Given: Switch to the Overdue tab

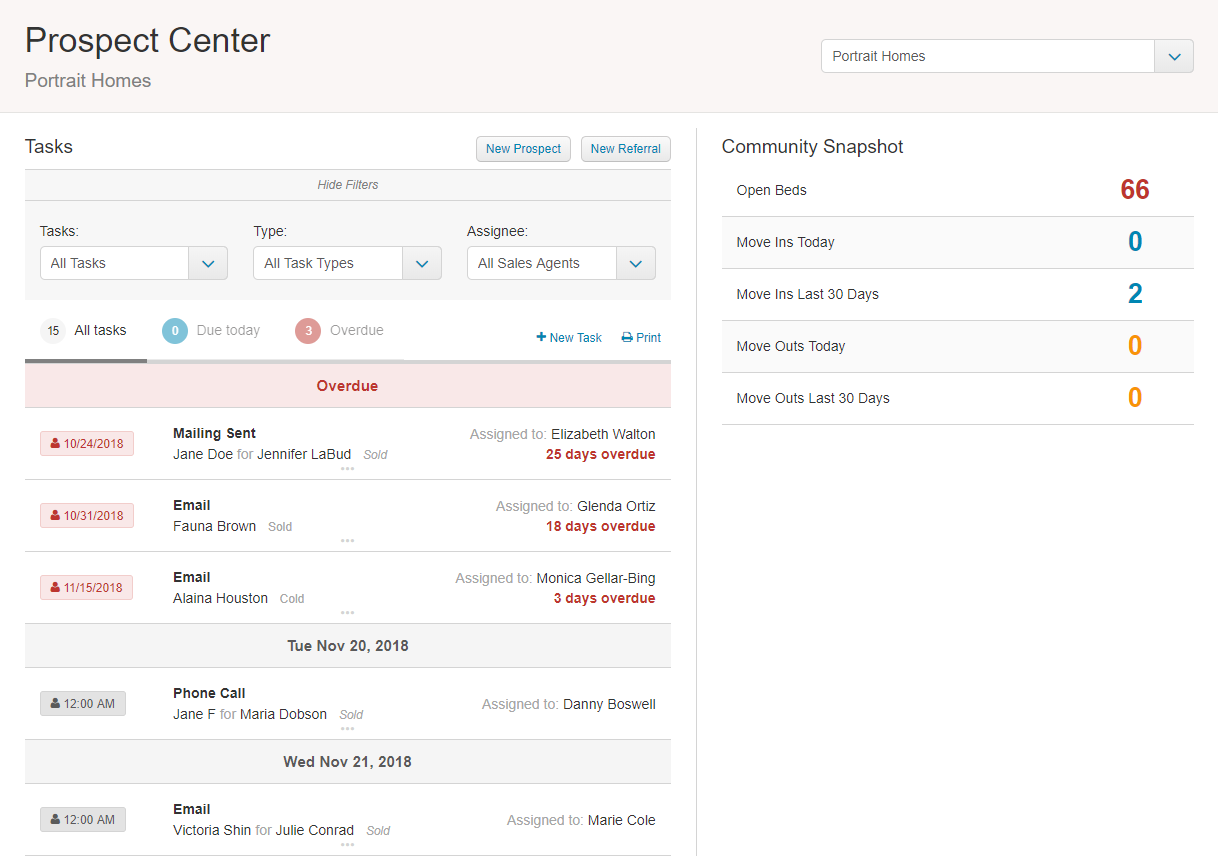Looking at the screenshot, I should (340, 331).
